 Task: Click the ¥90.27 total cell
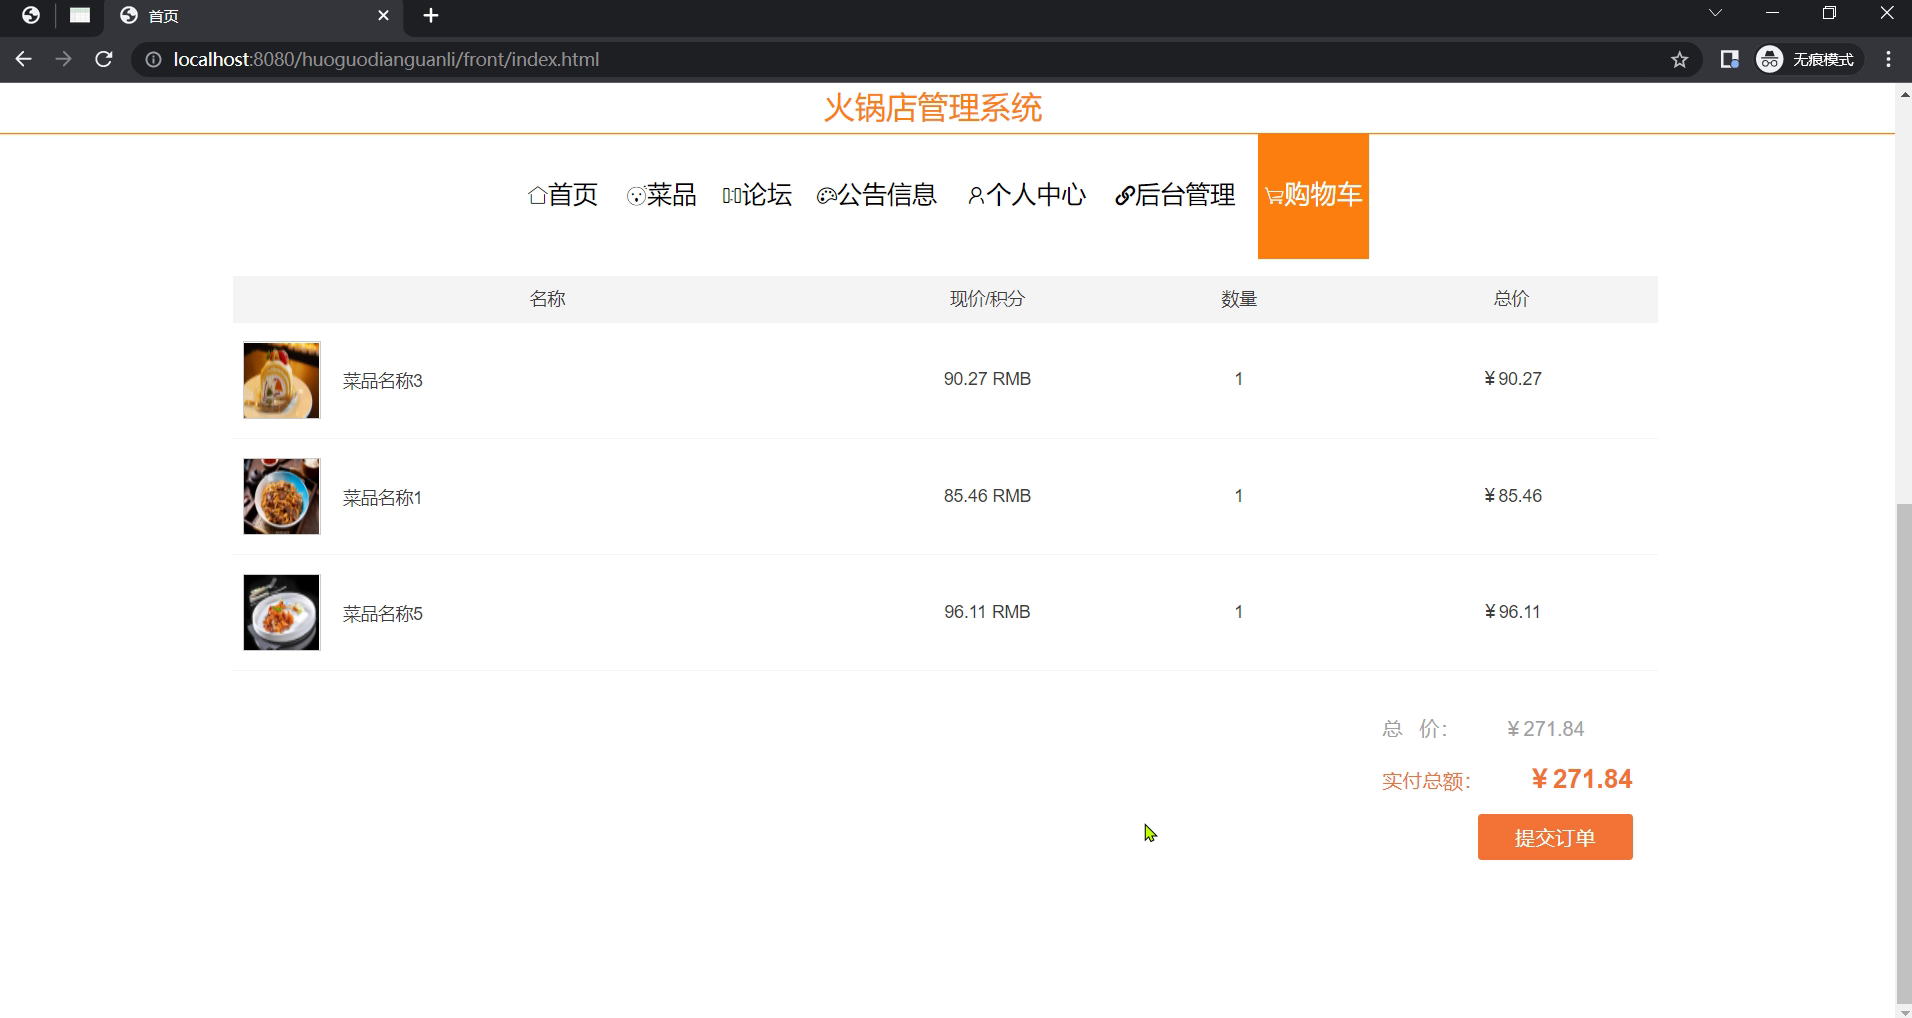point(1512,379)
